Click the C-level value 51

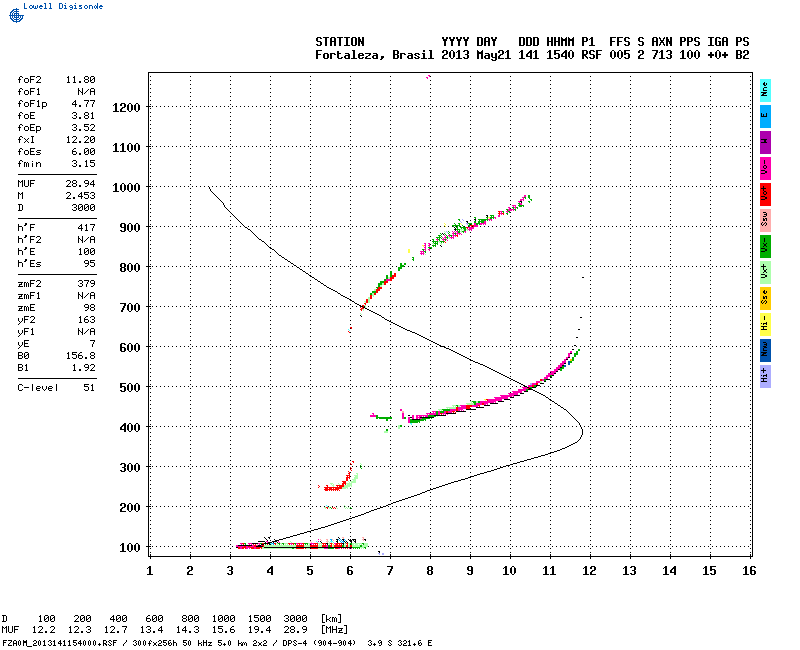[x=89, y=388]
